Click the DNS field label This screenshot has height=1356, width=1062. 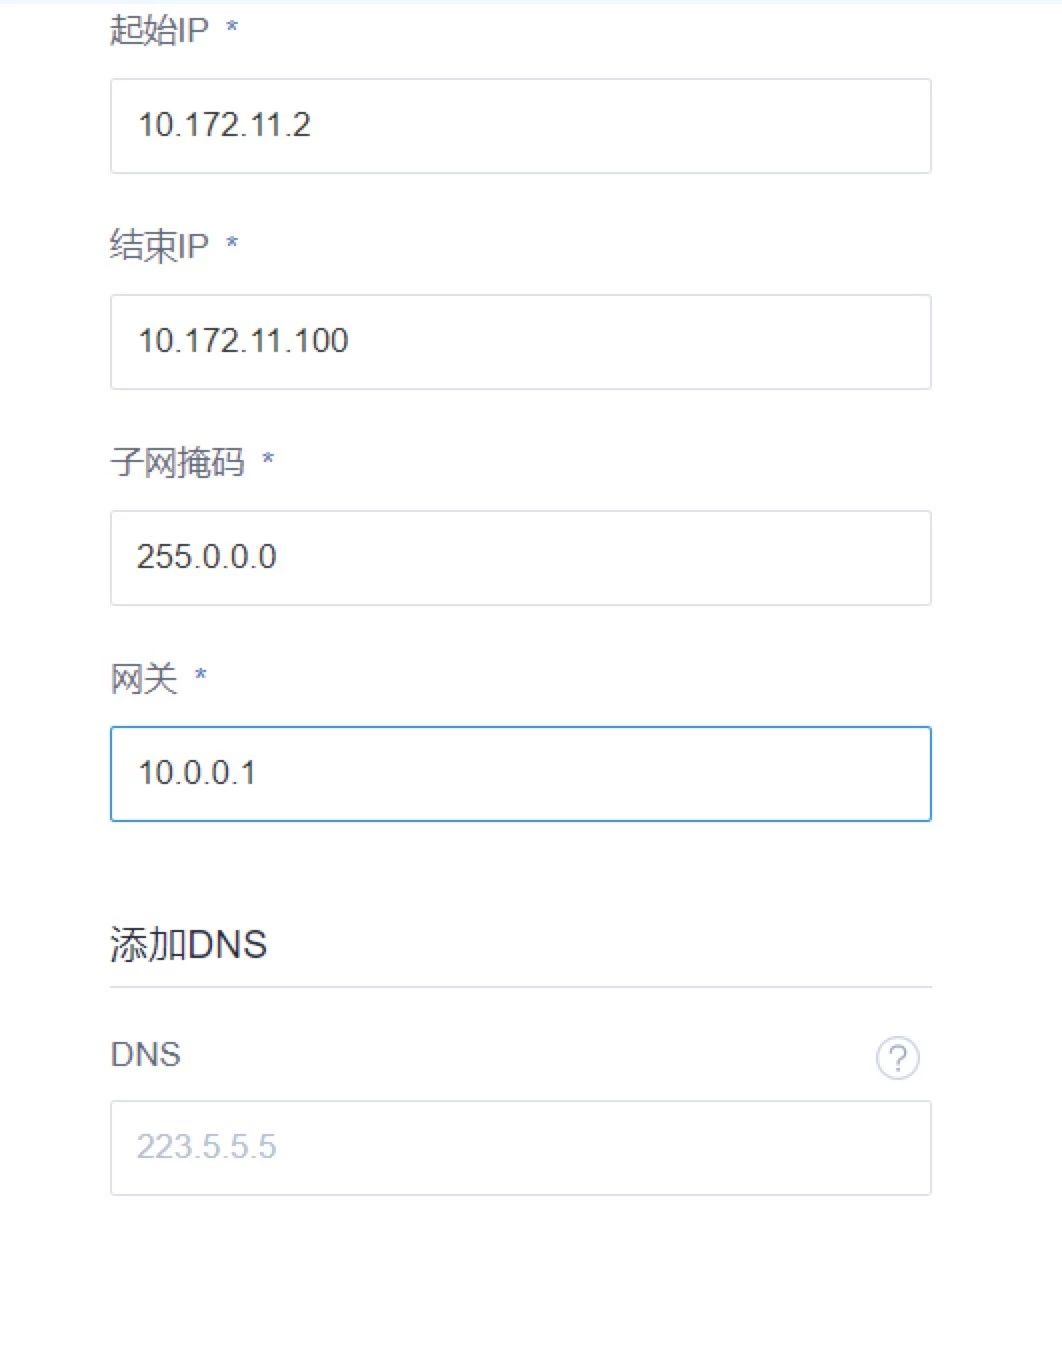click(x=145, y=1054)
